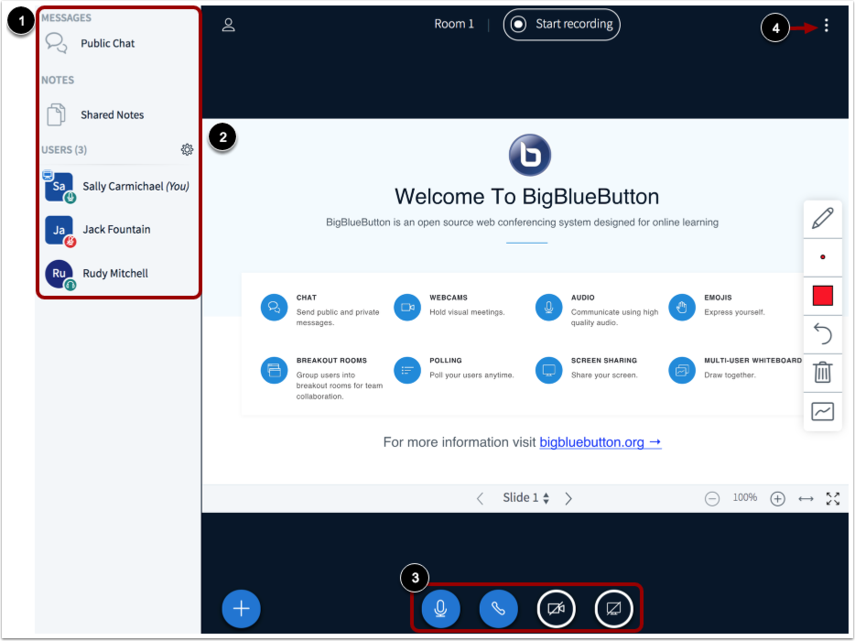The image size is (855, 641).
Task: Go to the previous slide
Action: click(480, 498)
